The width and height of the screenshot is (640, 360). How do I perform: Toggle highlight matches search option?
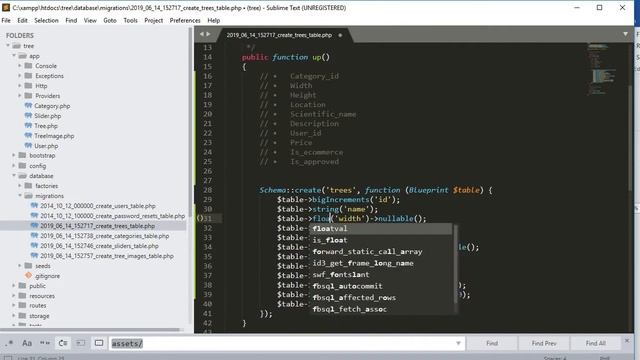pos(99,343)
